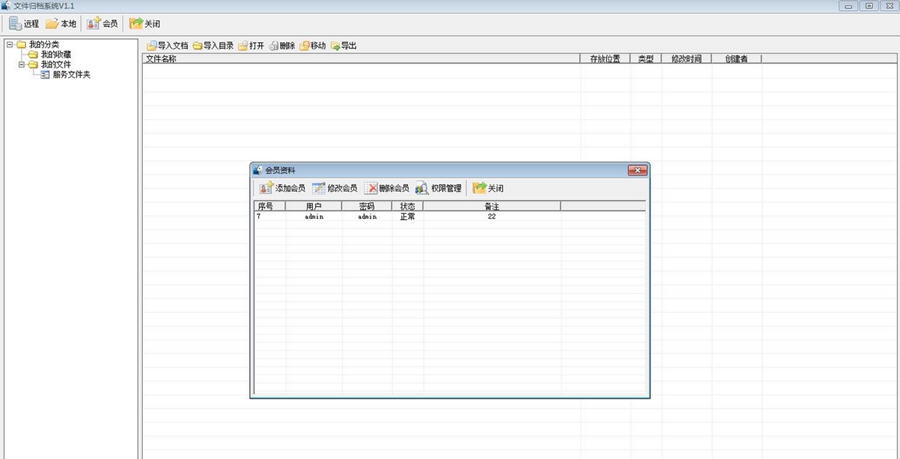Click 移动 move file button

(313, 45)
